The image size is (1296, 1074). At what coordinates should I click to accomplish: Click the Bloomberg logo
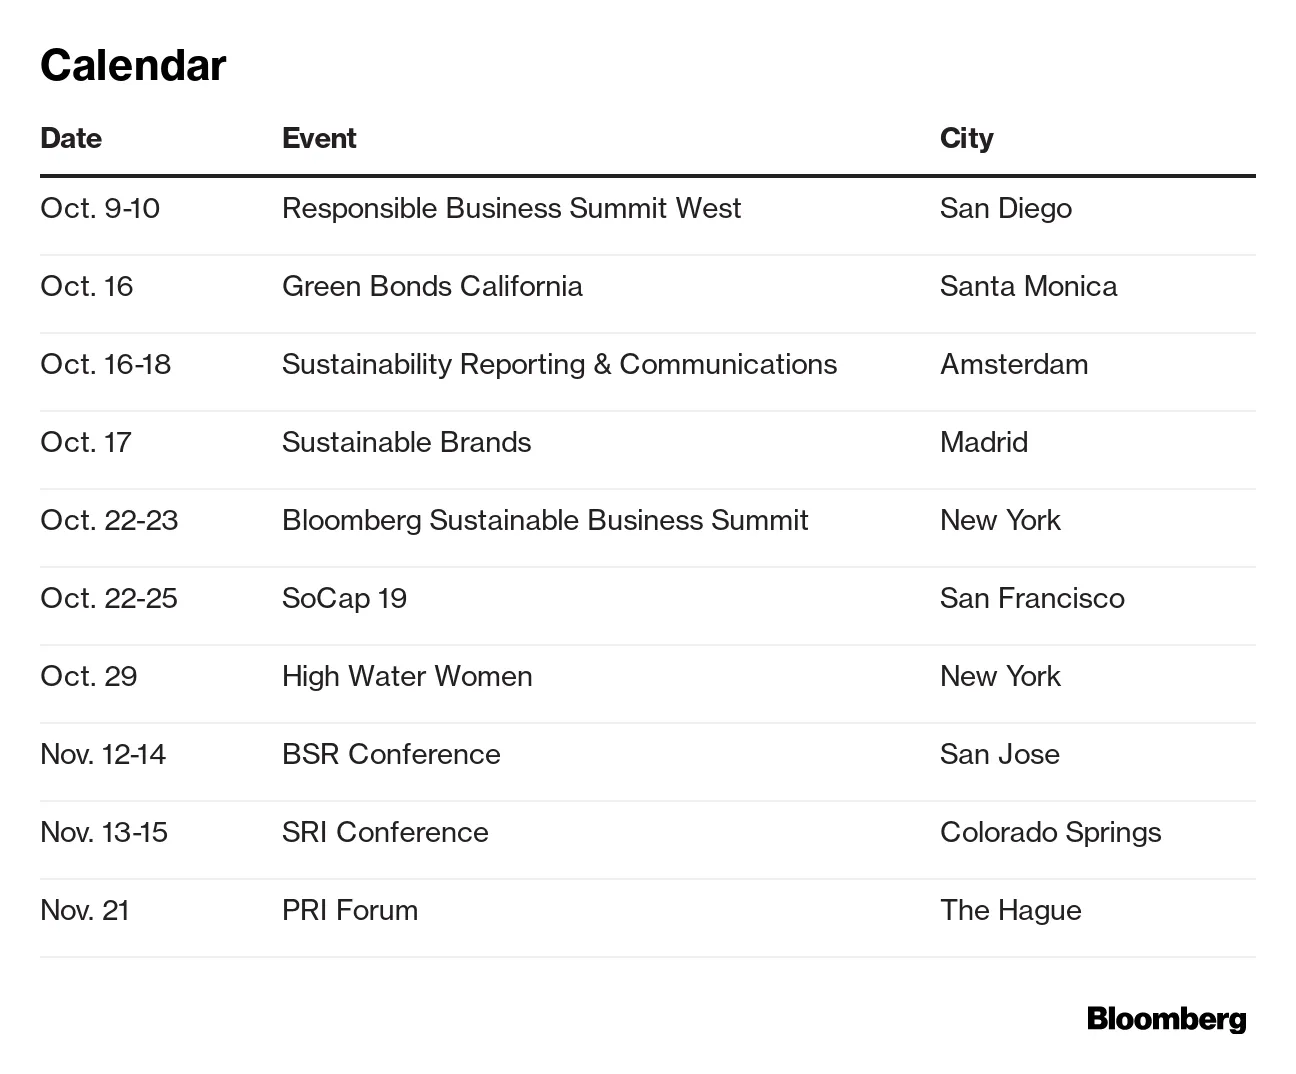coord(1166,1019)
